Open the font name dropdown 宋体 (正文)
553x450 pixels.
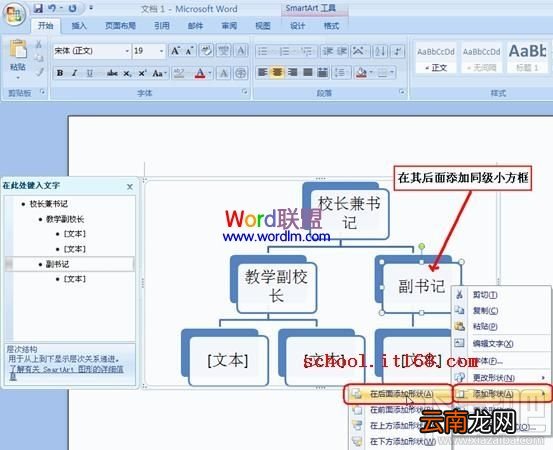(x=127, y=51)
